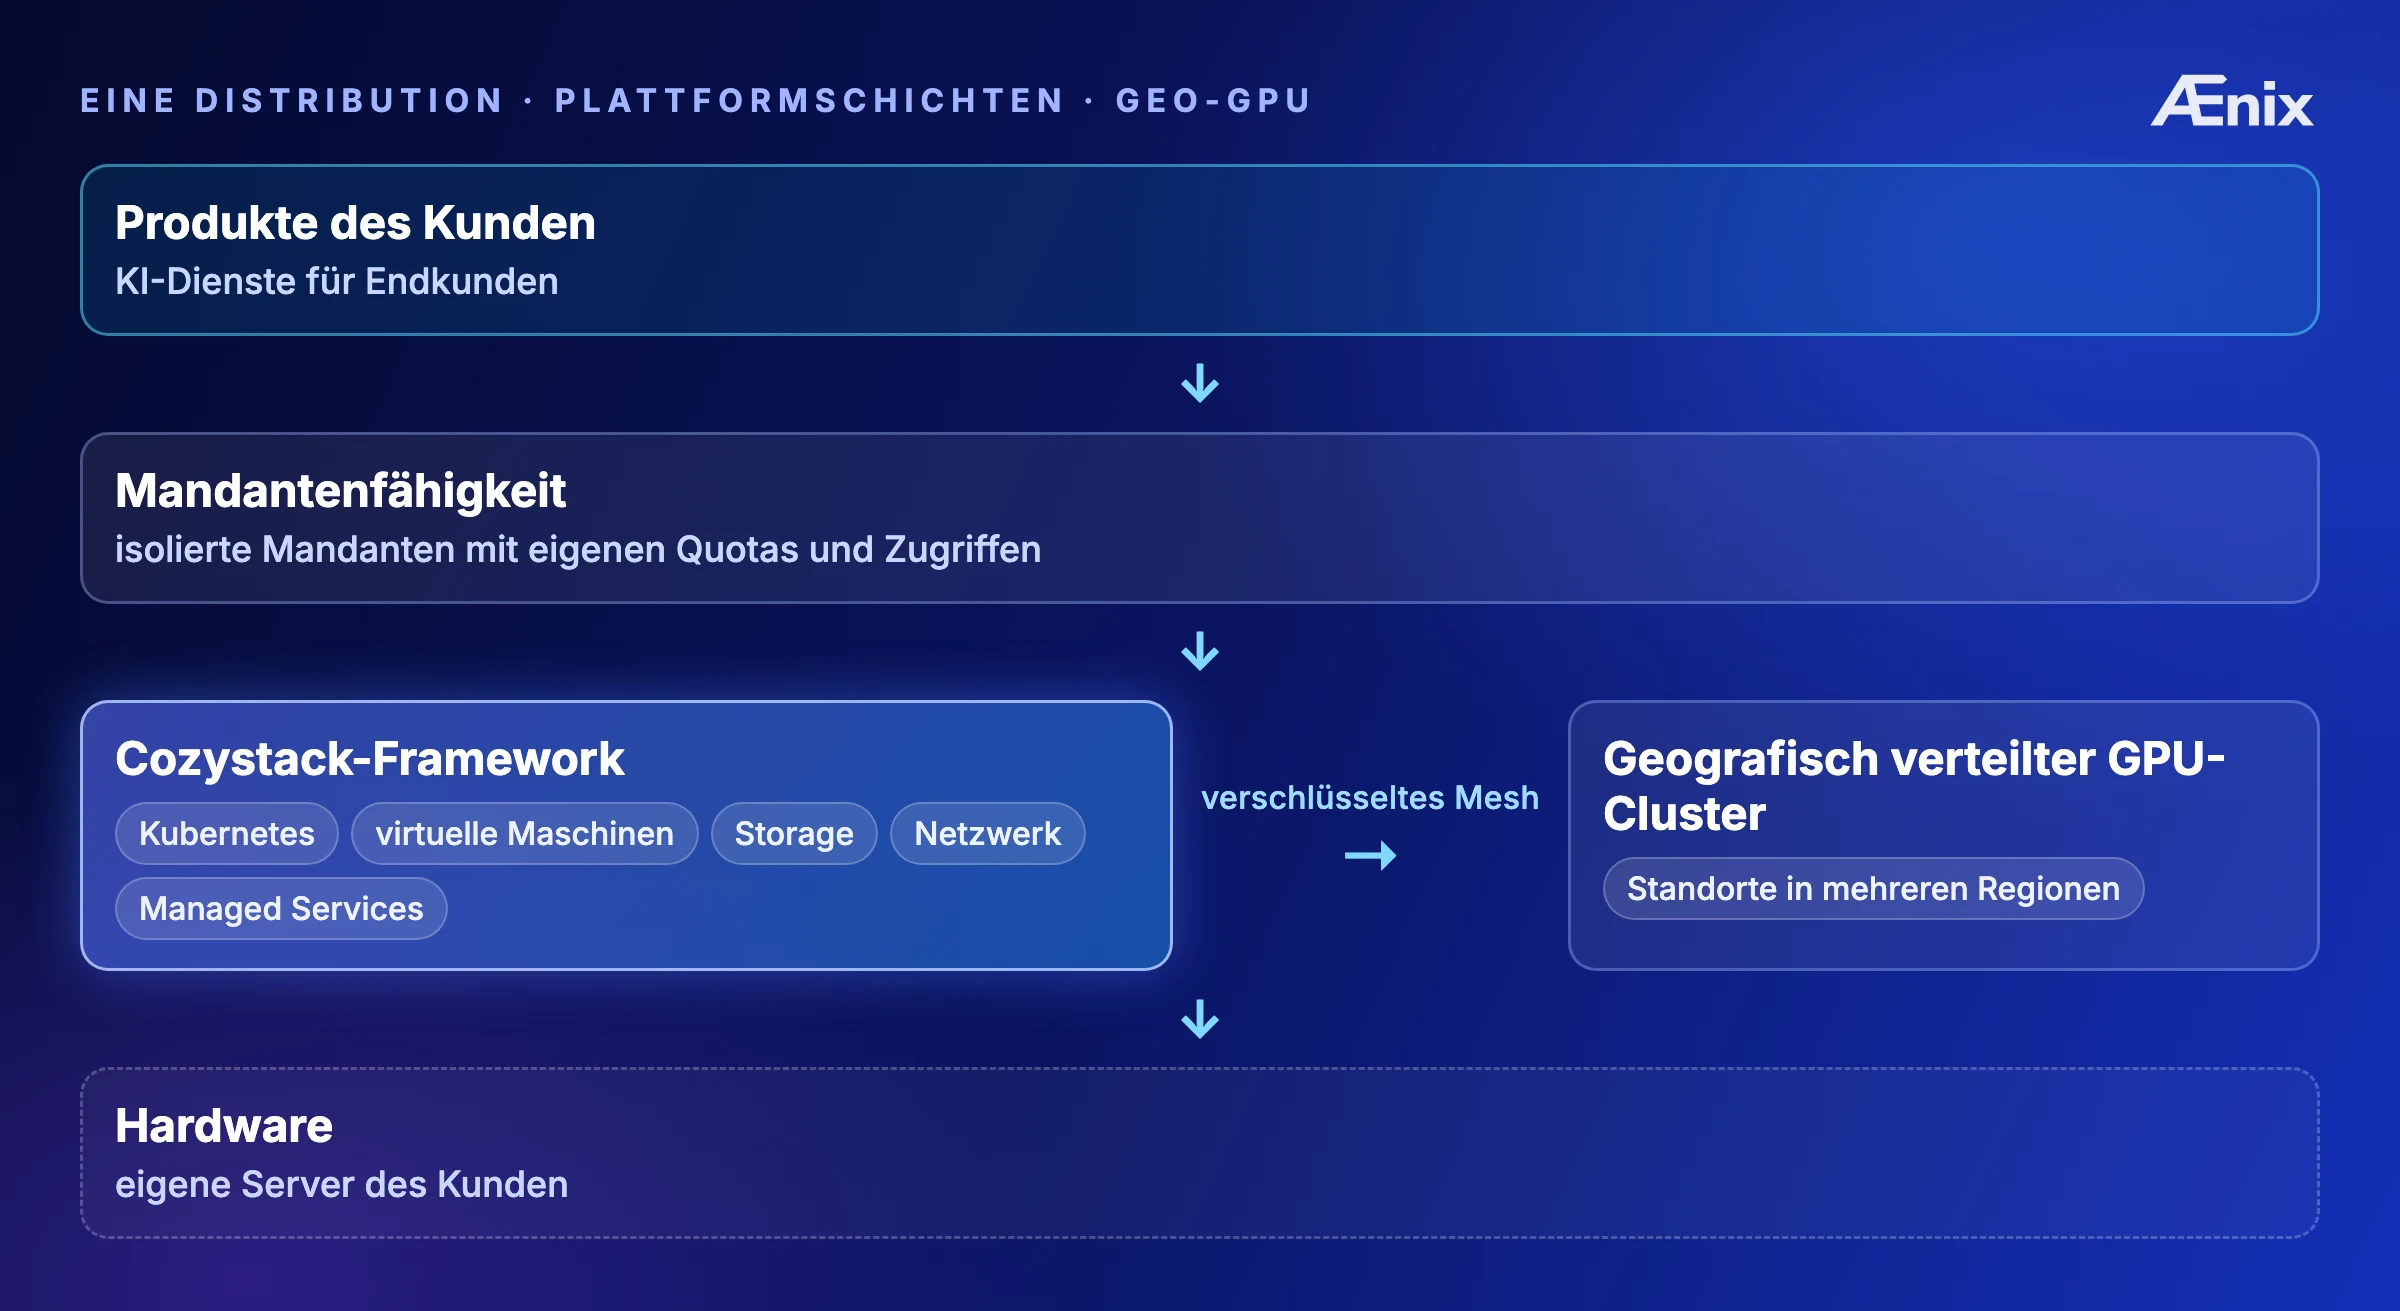Click text eigene Server des Kunden
Screen dimensions: 2400x1311
[x=341, y=1184]
